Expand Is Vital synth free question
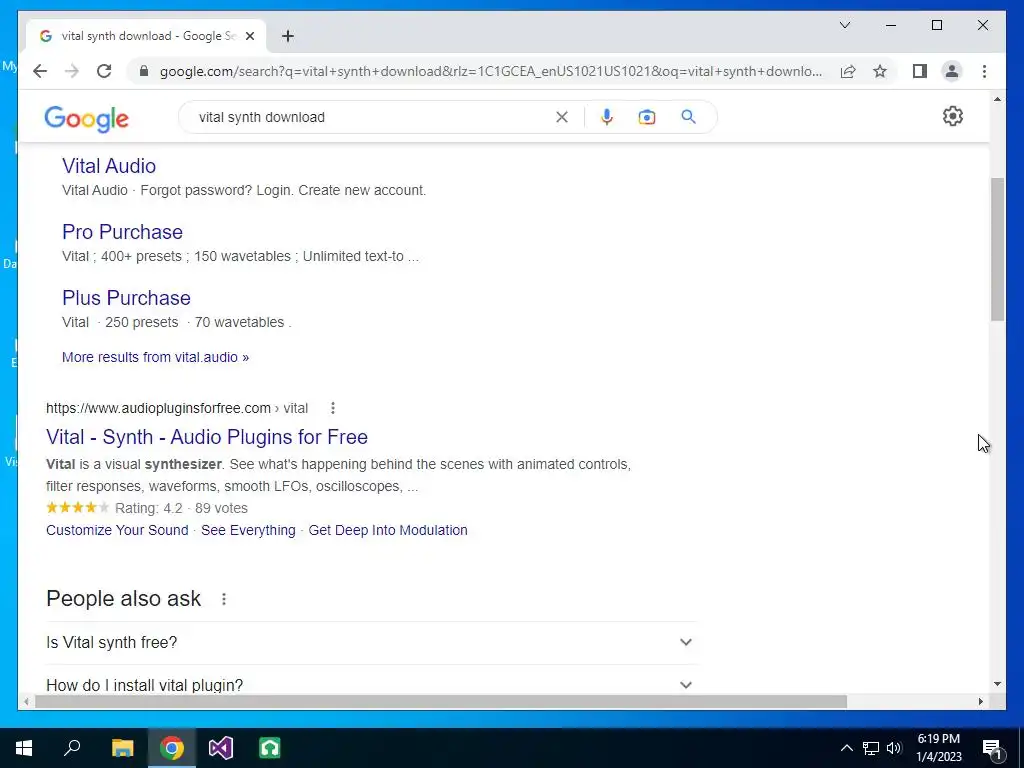This screenshot has width=1024, height=768. (371, 643)
